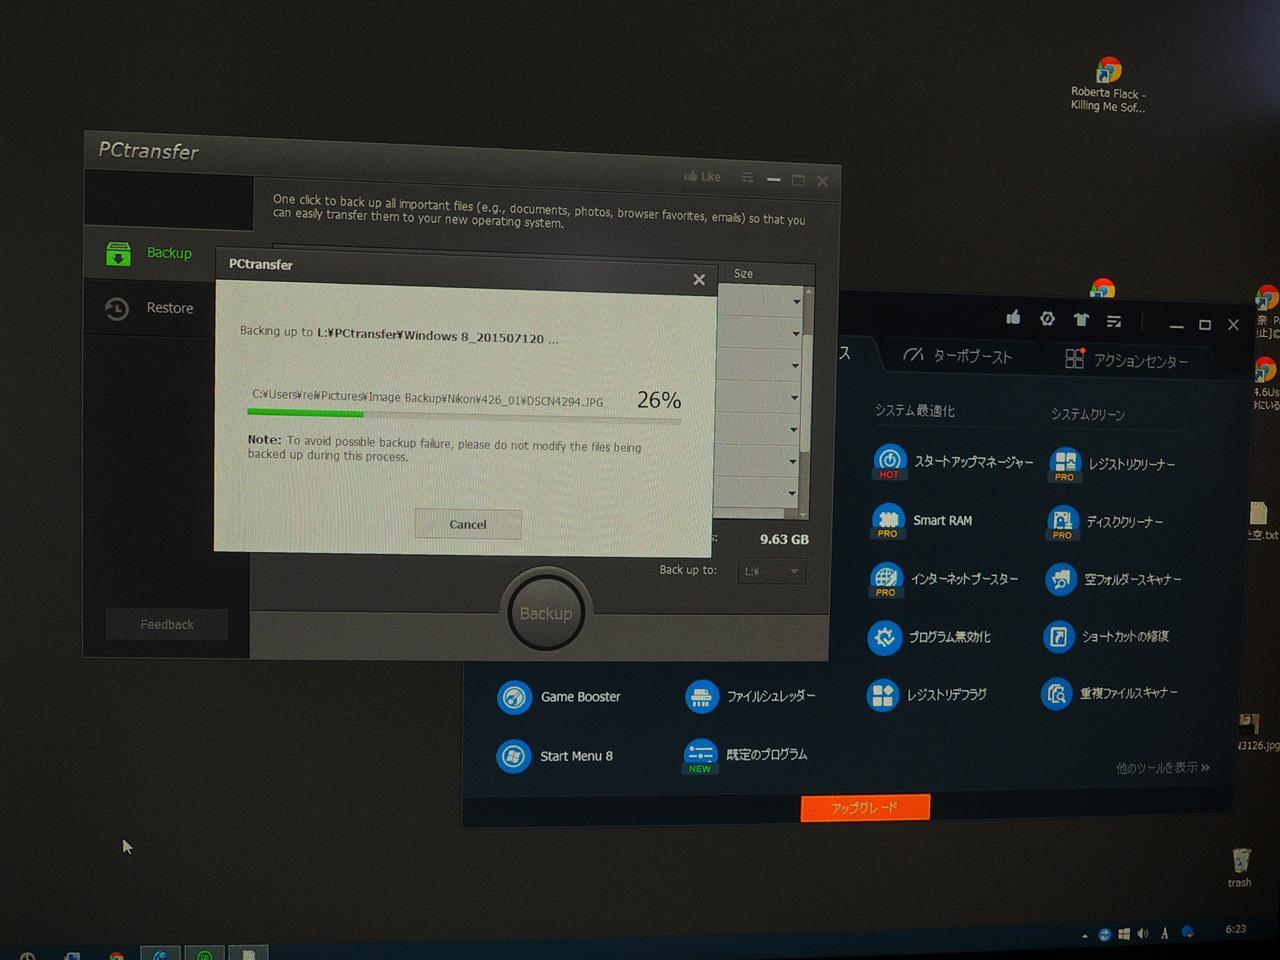Expand the seventh row dropdown arrow in the PCtransfer file list
Screen dimensions: 1280x960
click(793, 493)
